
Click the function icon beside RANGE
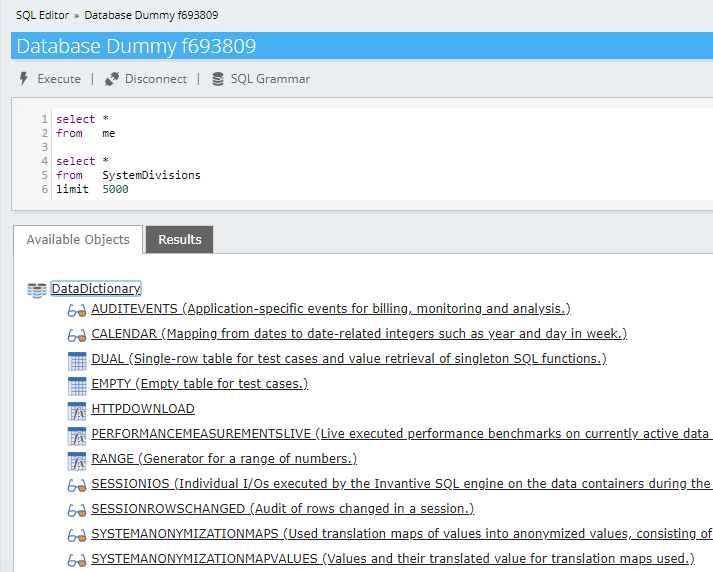(x=77, y=461)
